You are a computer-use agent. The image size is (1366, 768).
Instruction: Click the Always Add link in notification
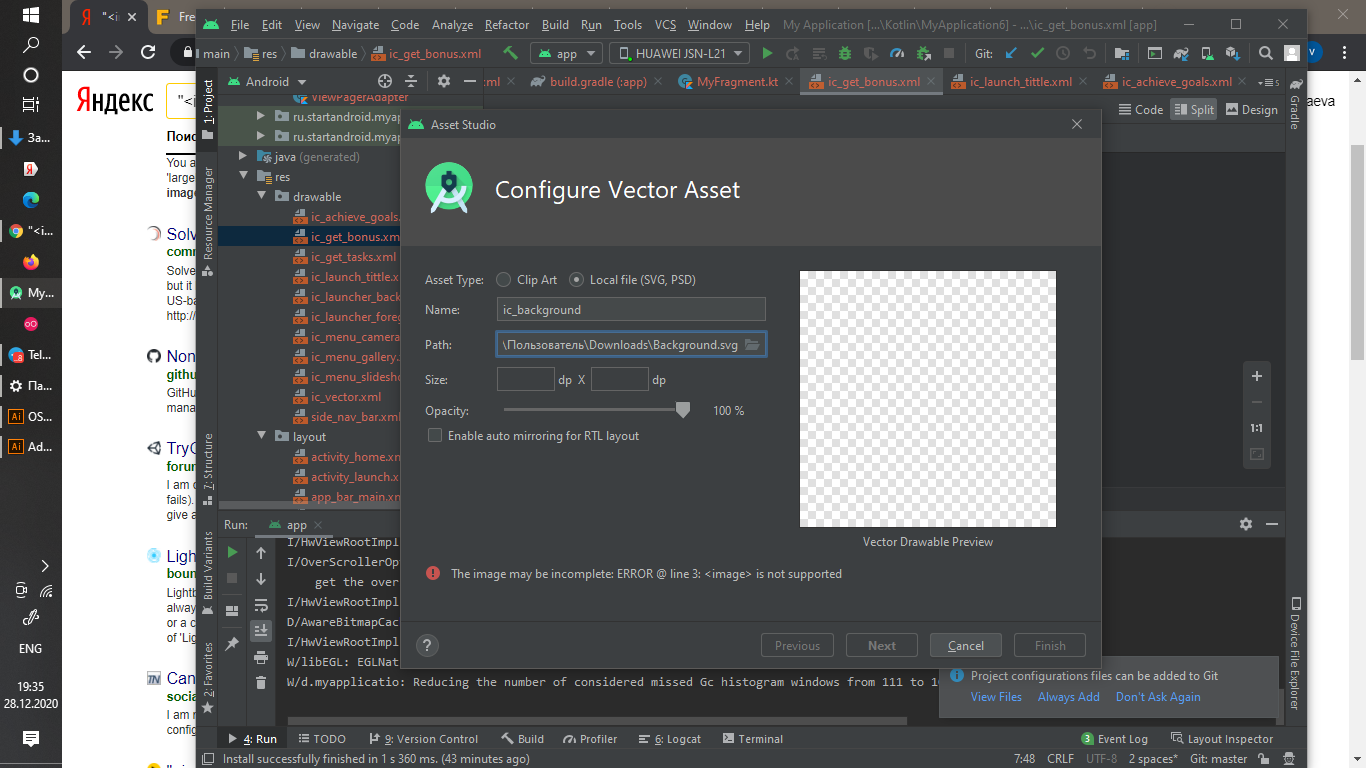tap(1068, 697)
